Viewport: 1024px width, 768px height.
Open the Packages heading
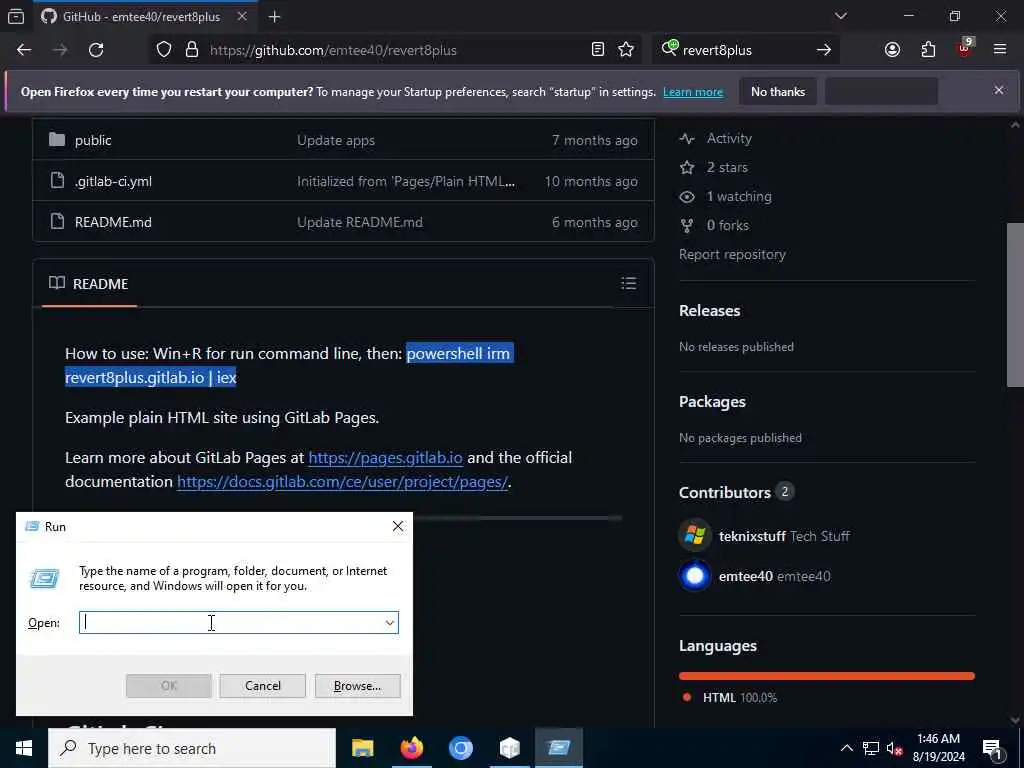click(x=712, y=402)
